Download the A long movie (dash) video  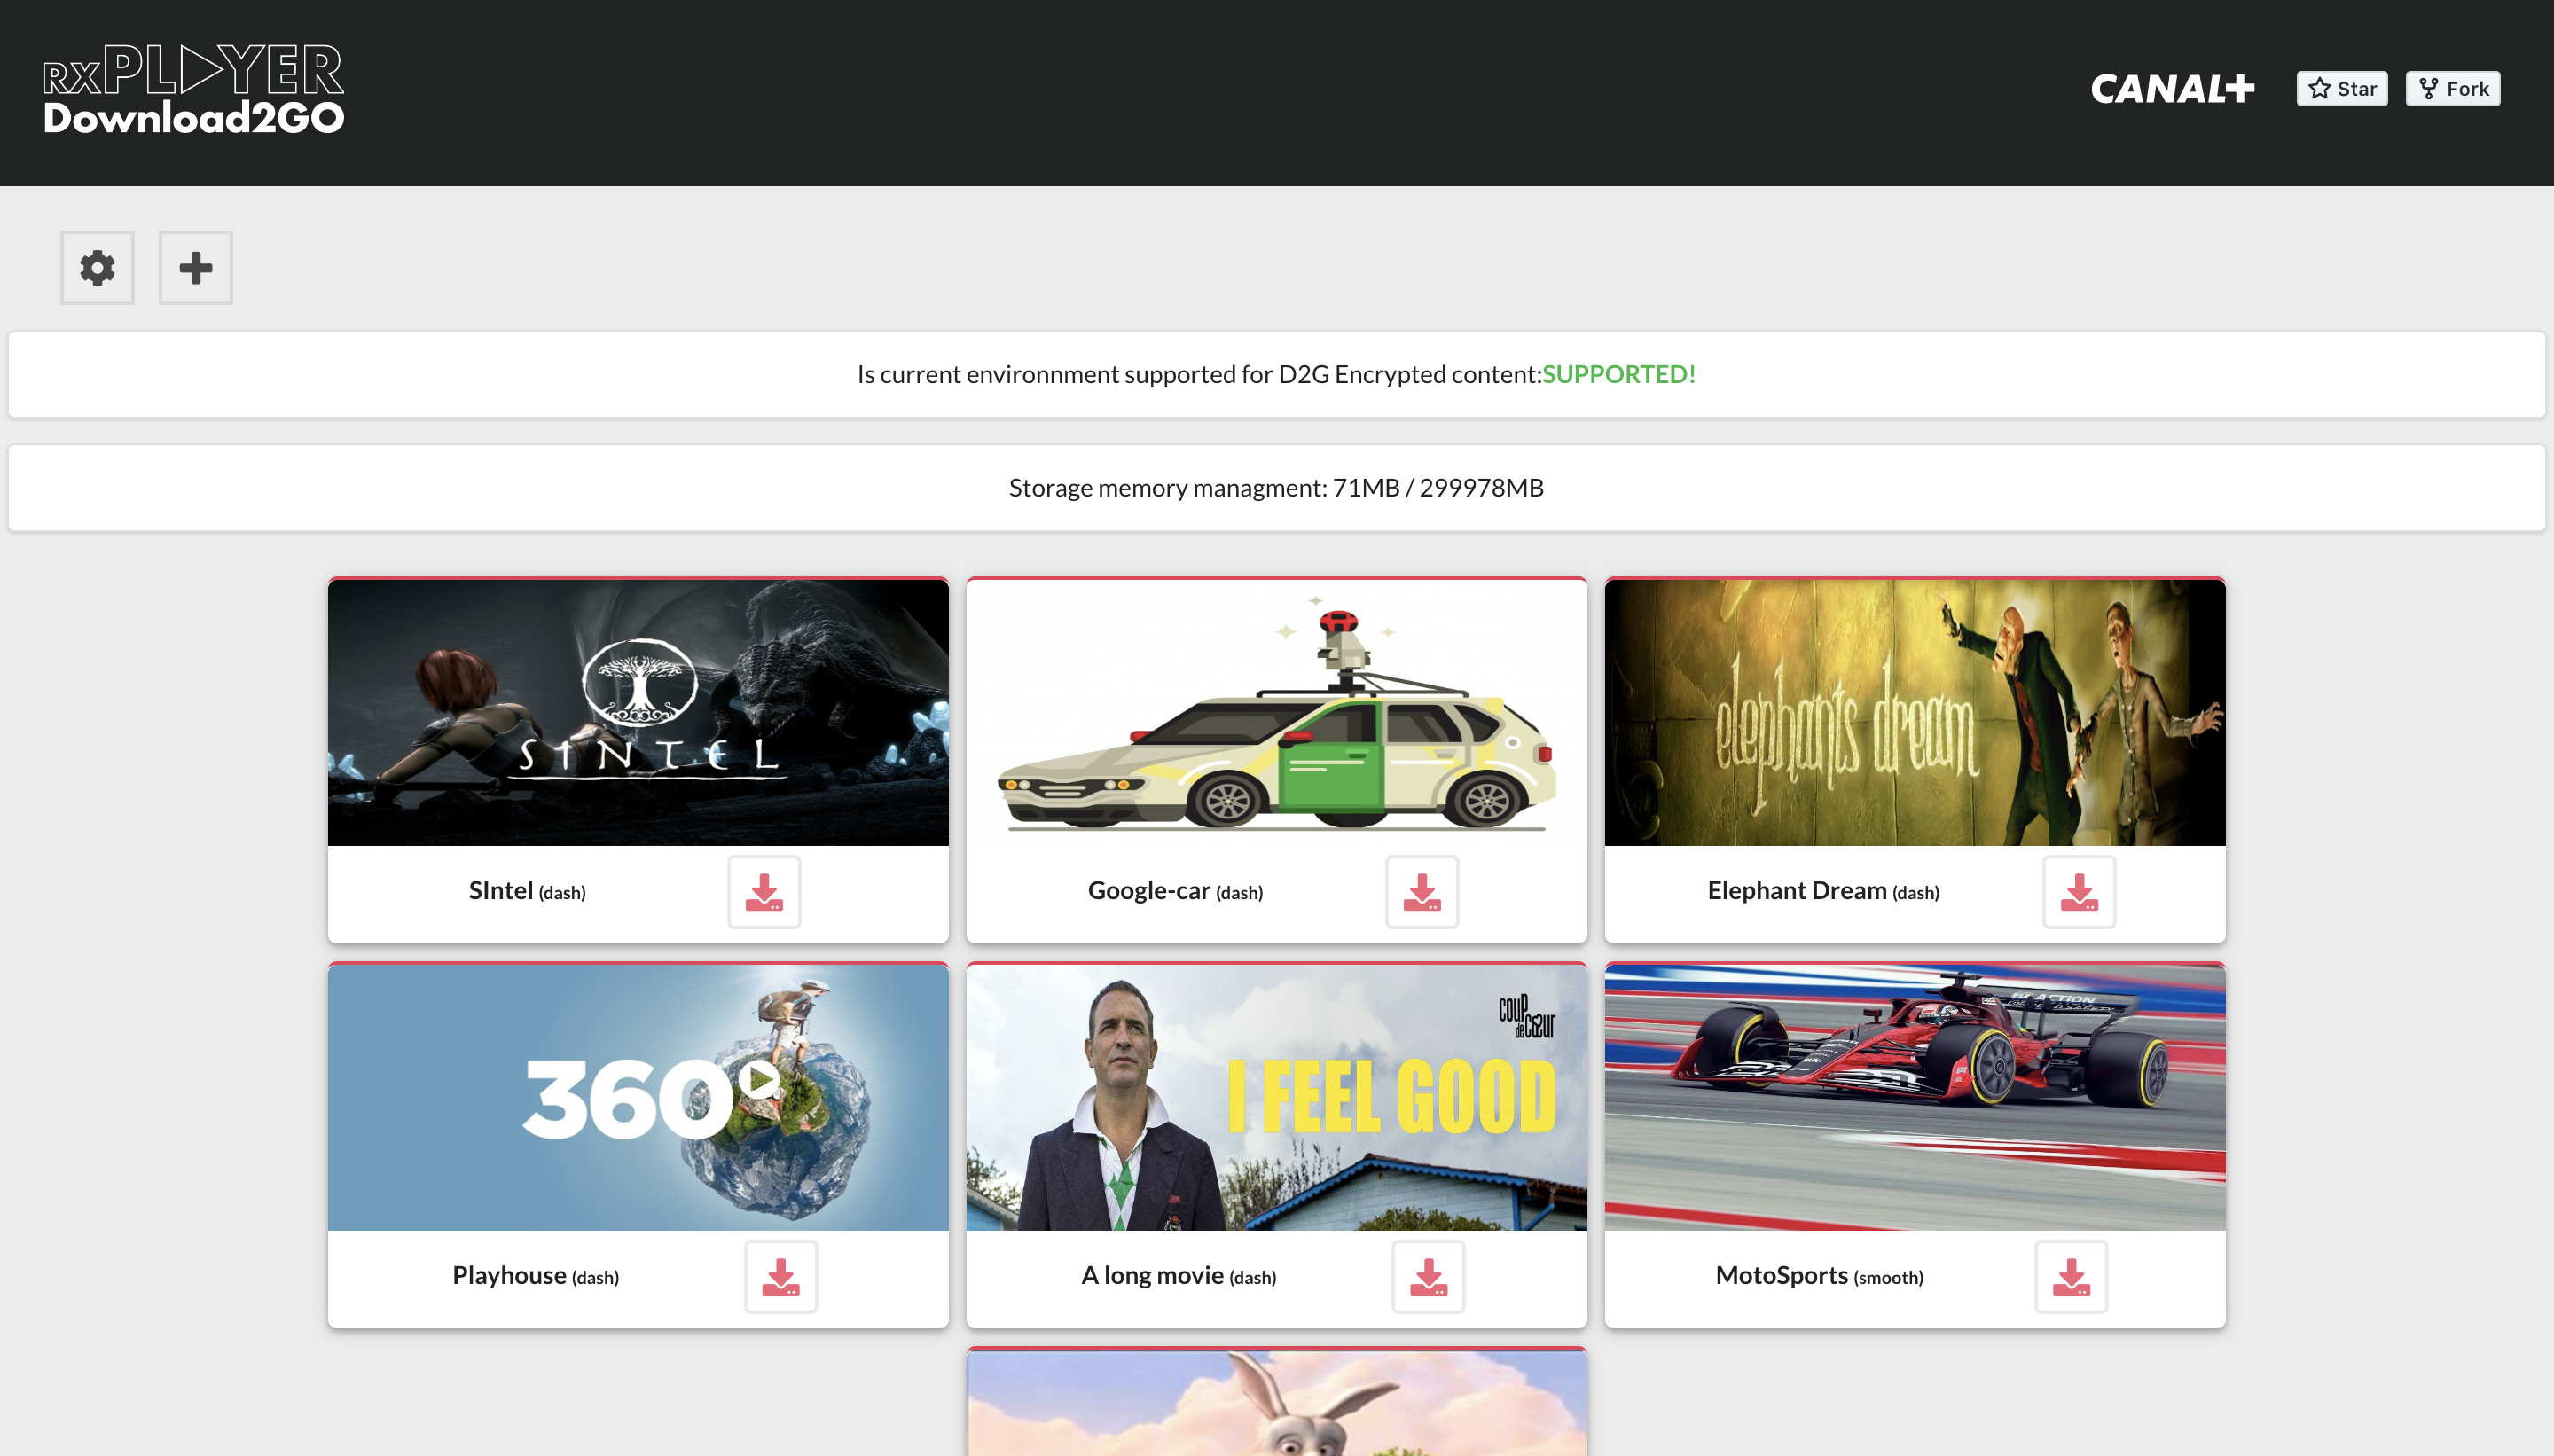click(x=1428, y=1276)
